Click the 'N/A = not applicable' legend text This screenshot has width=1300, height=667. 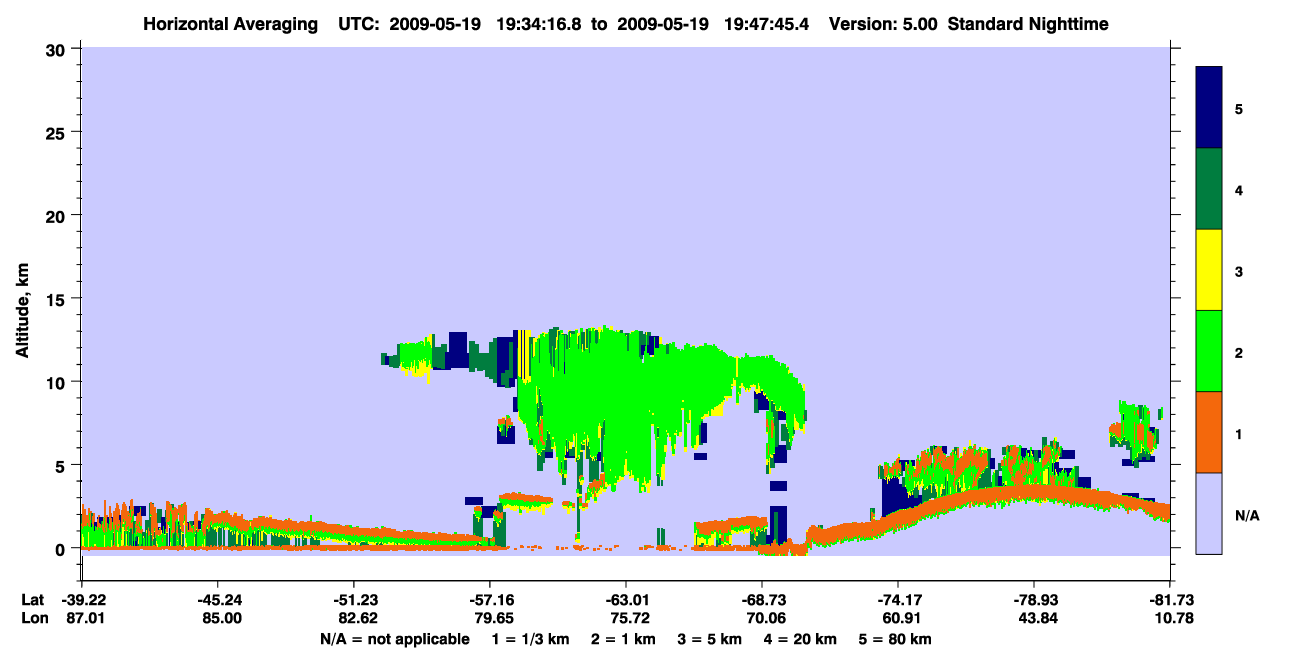[394, 639]
